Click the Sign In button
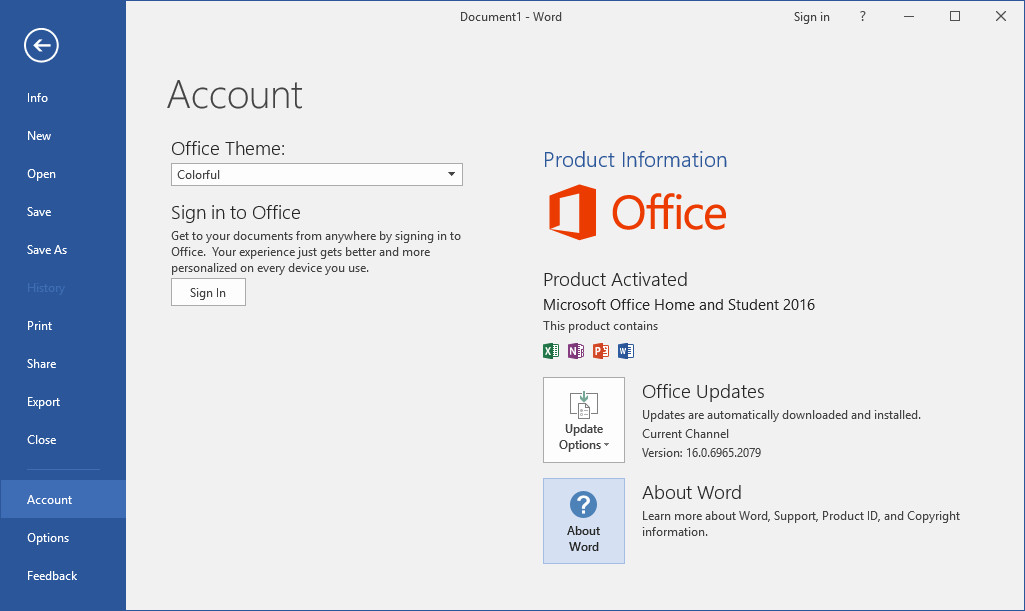Screen dimensions: 1025x611 (208, 292)
